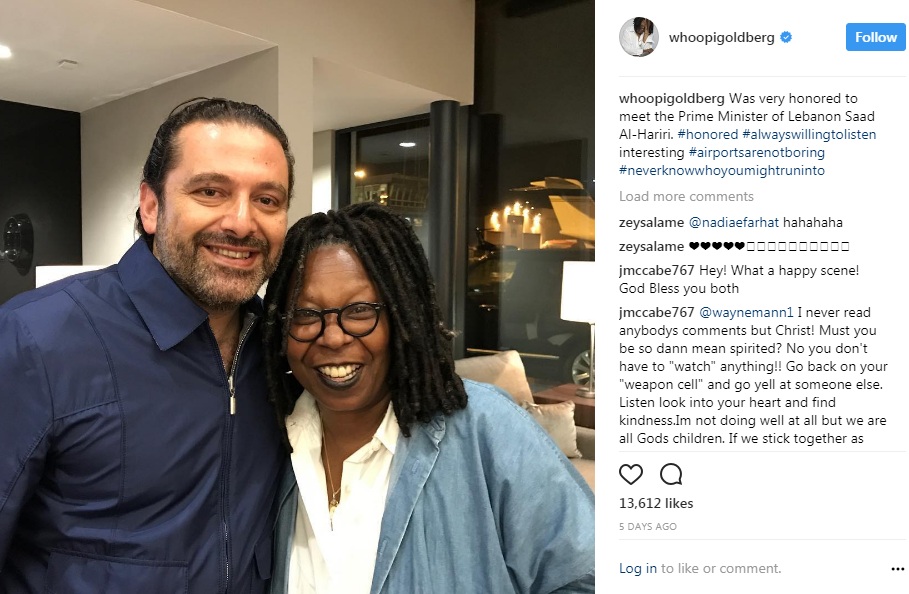Image resolution: width=909 pixels, height=594 pixels.
Task: View the 13,612 likes list
Action: (656, 503)
